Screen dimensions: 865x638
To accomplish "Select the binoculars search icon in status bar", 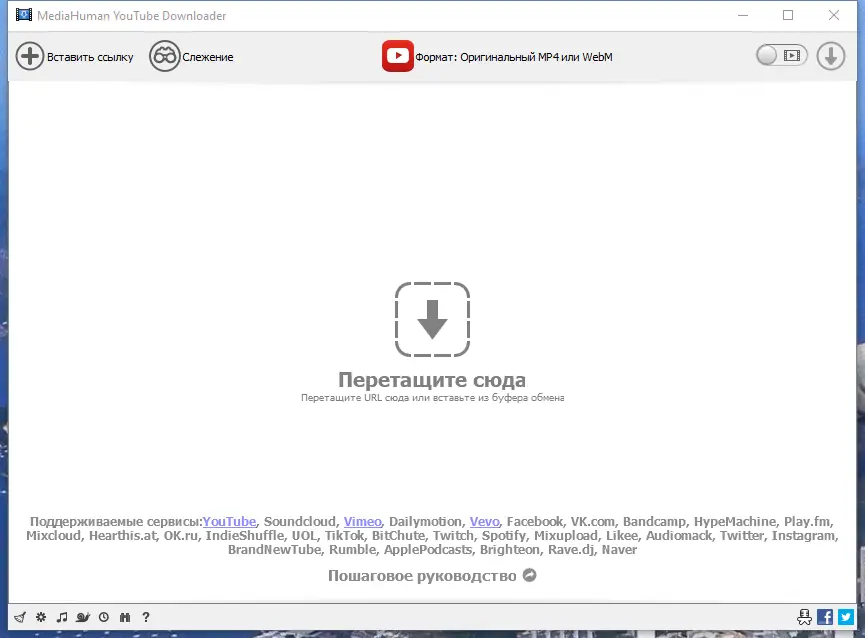I will pos(123,617).
